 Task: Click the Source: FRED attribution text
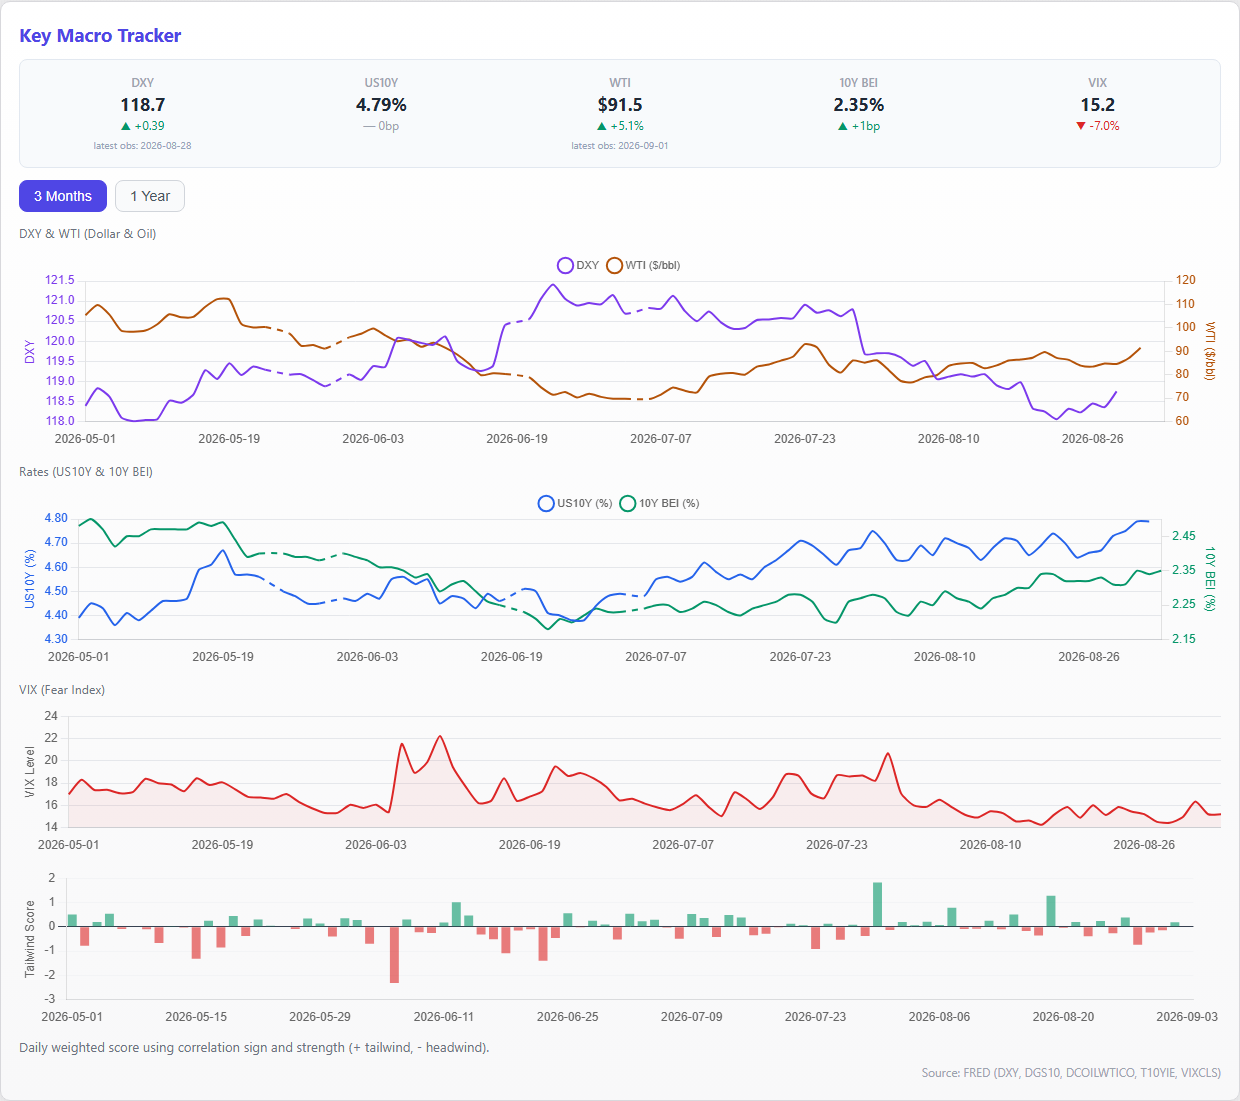[1071, 1073]
